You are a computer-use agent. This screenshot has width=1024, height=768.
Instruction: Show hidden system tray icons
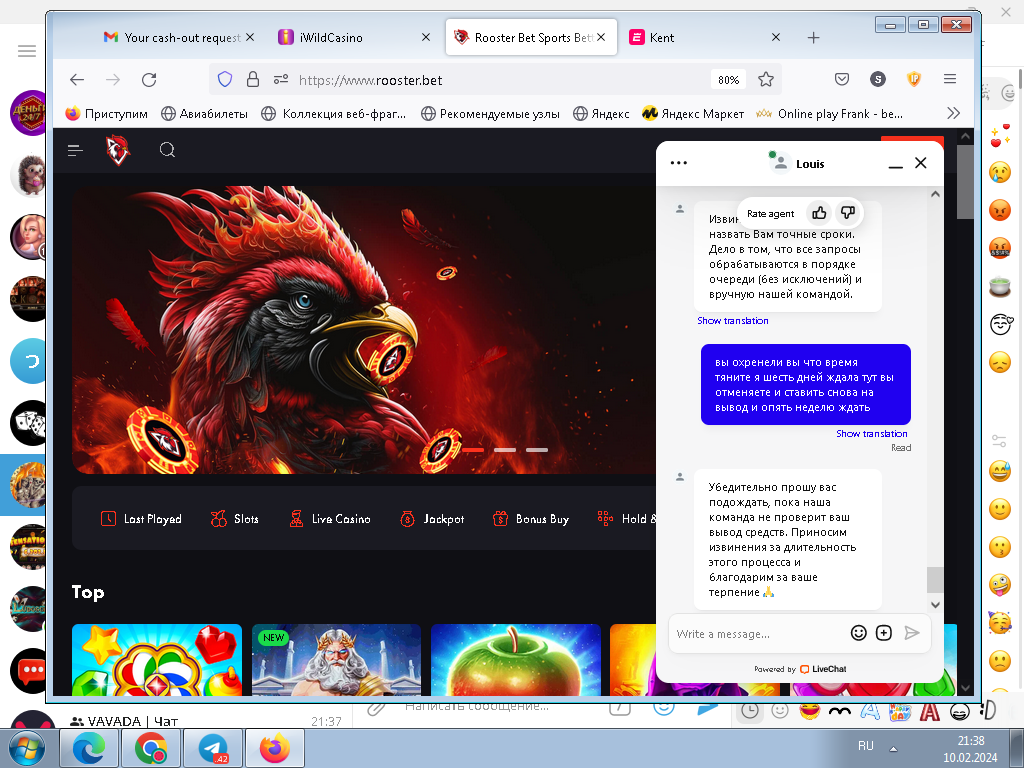tap(893, 748)
